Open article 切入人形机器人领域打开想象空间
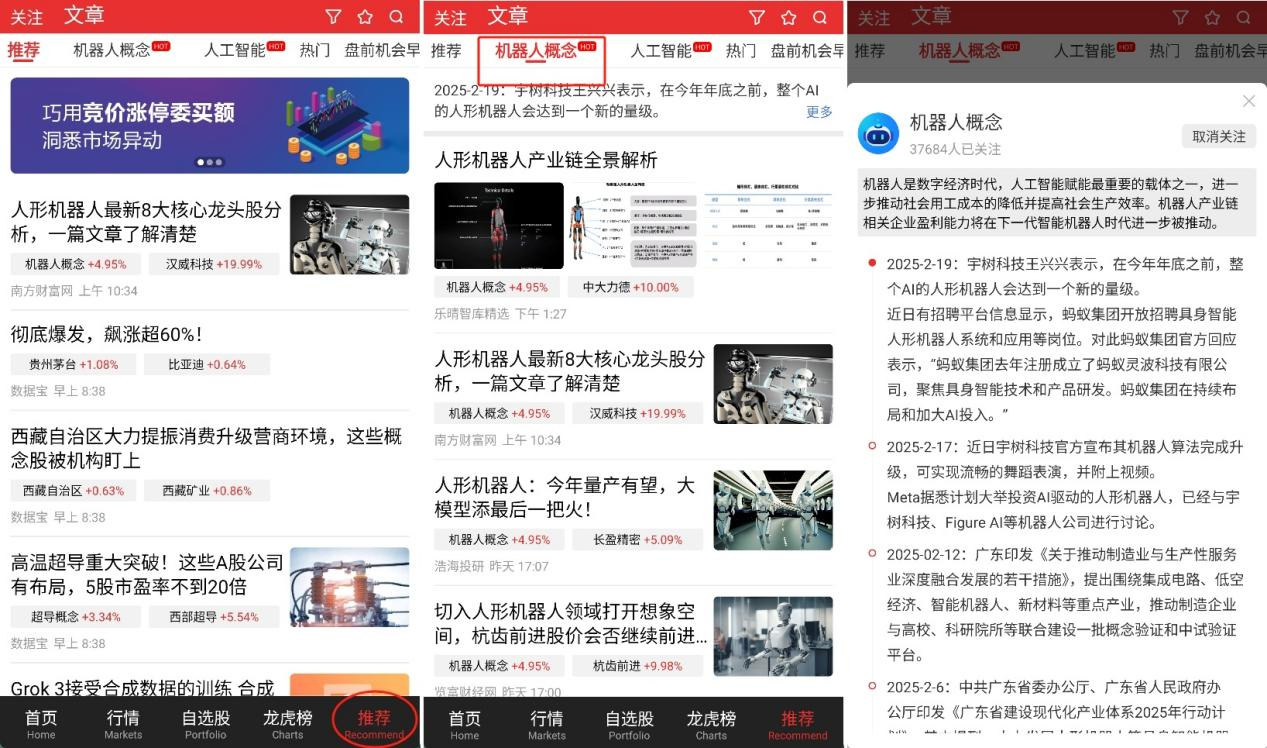1267x748 pixels. pos(571,623)
